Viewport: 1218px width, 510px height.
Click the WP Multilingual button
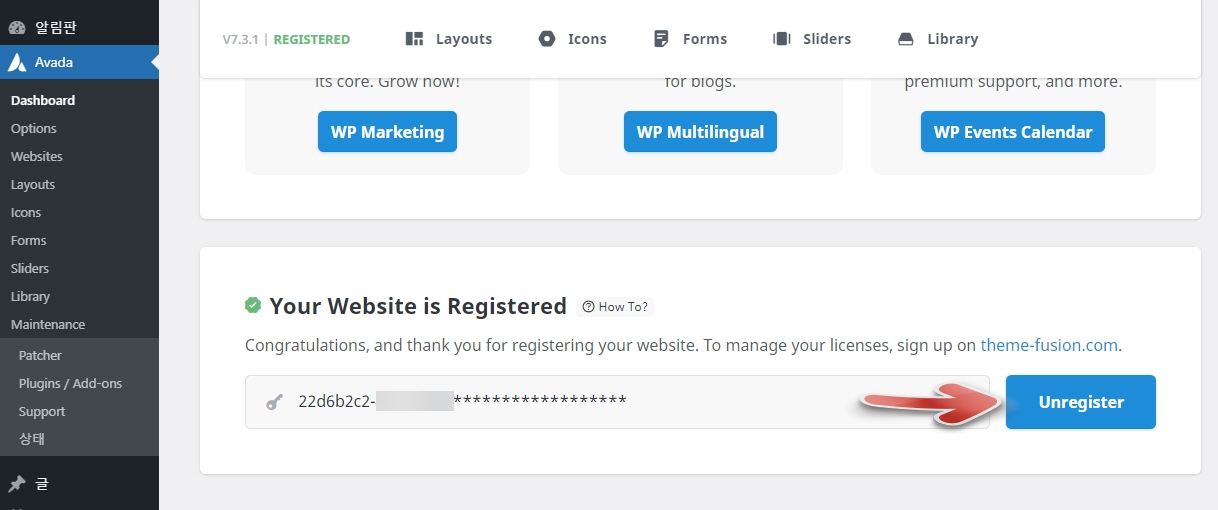tap(700, 132)
